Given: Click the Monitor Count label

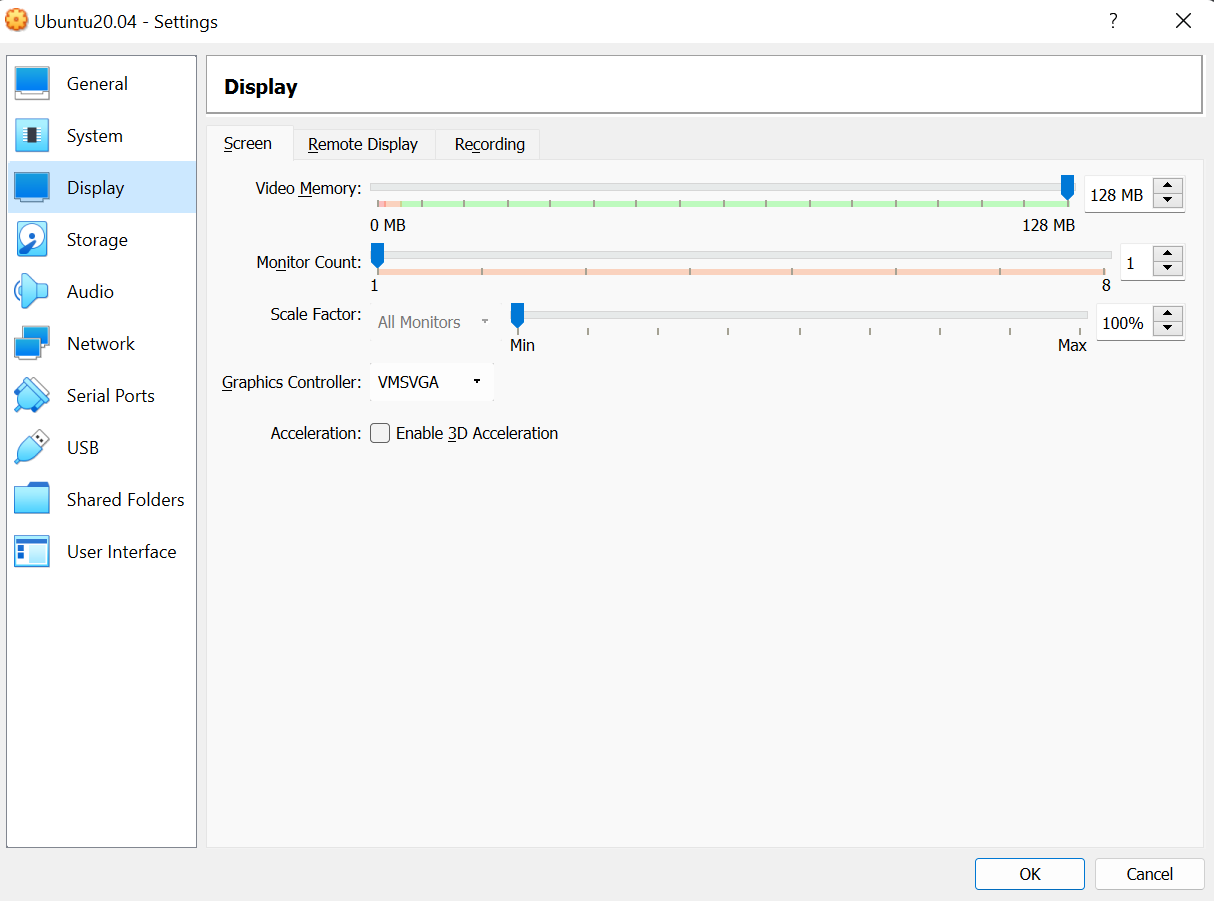Looking at the screenshot, I should (x=309, y=262).
